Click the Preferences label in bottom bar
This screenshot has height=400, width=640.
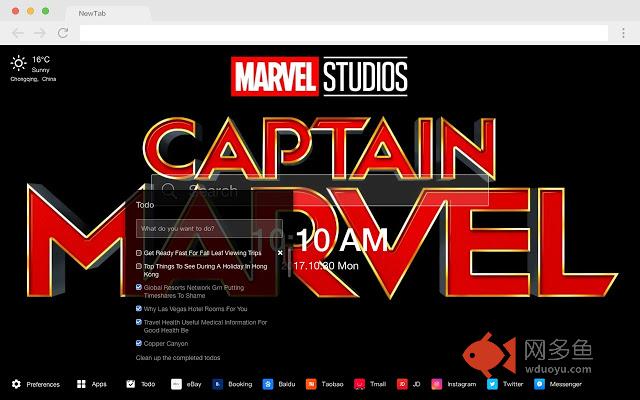43,384
